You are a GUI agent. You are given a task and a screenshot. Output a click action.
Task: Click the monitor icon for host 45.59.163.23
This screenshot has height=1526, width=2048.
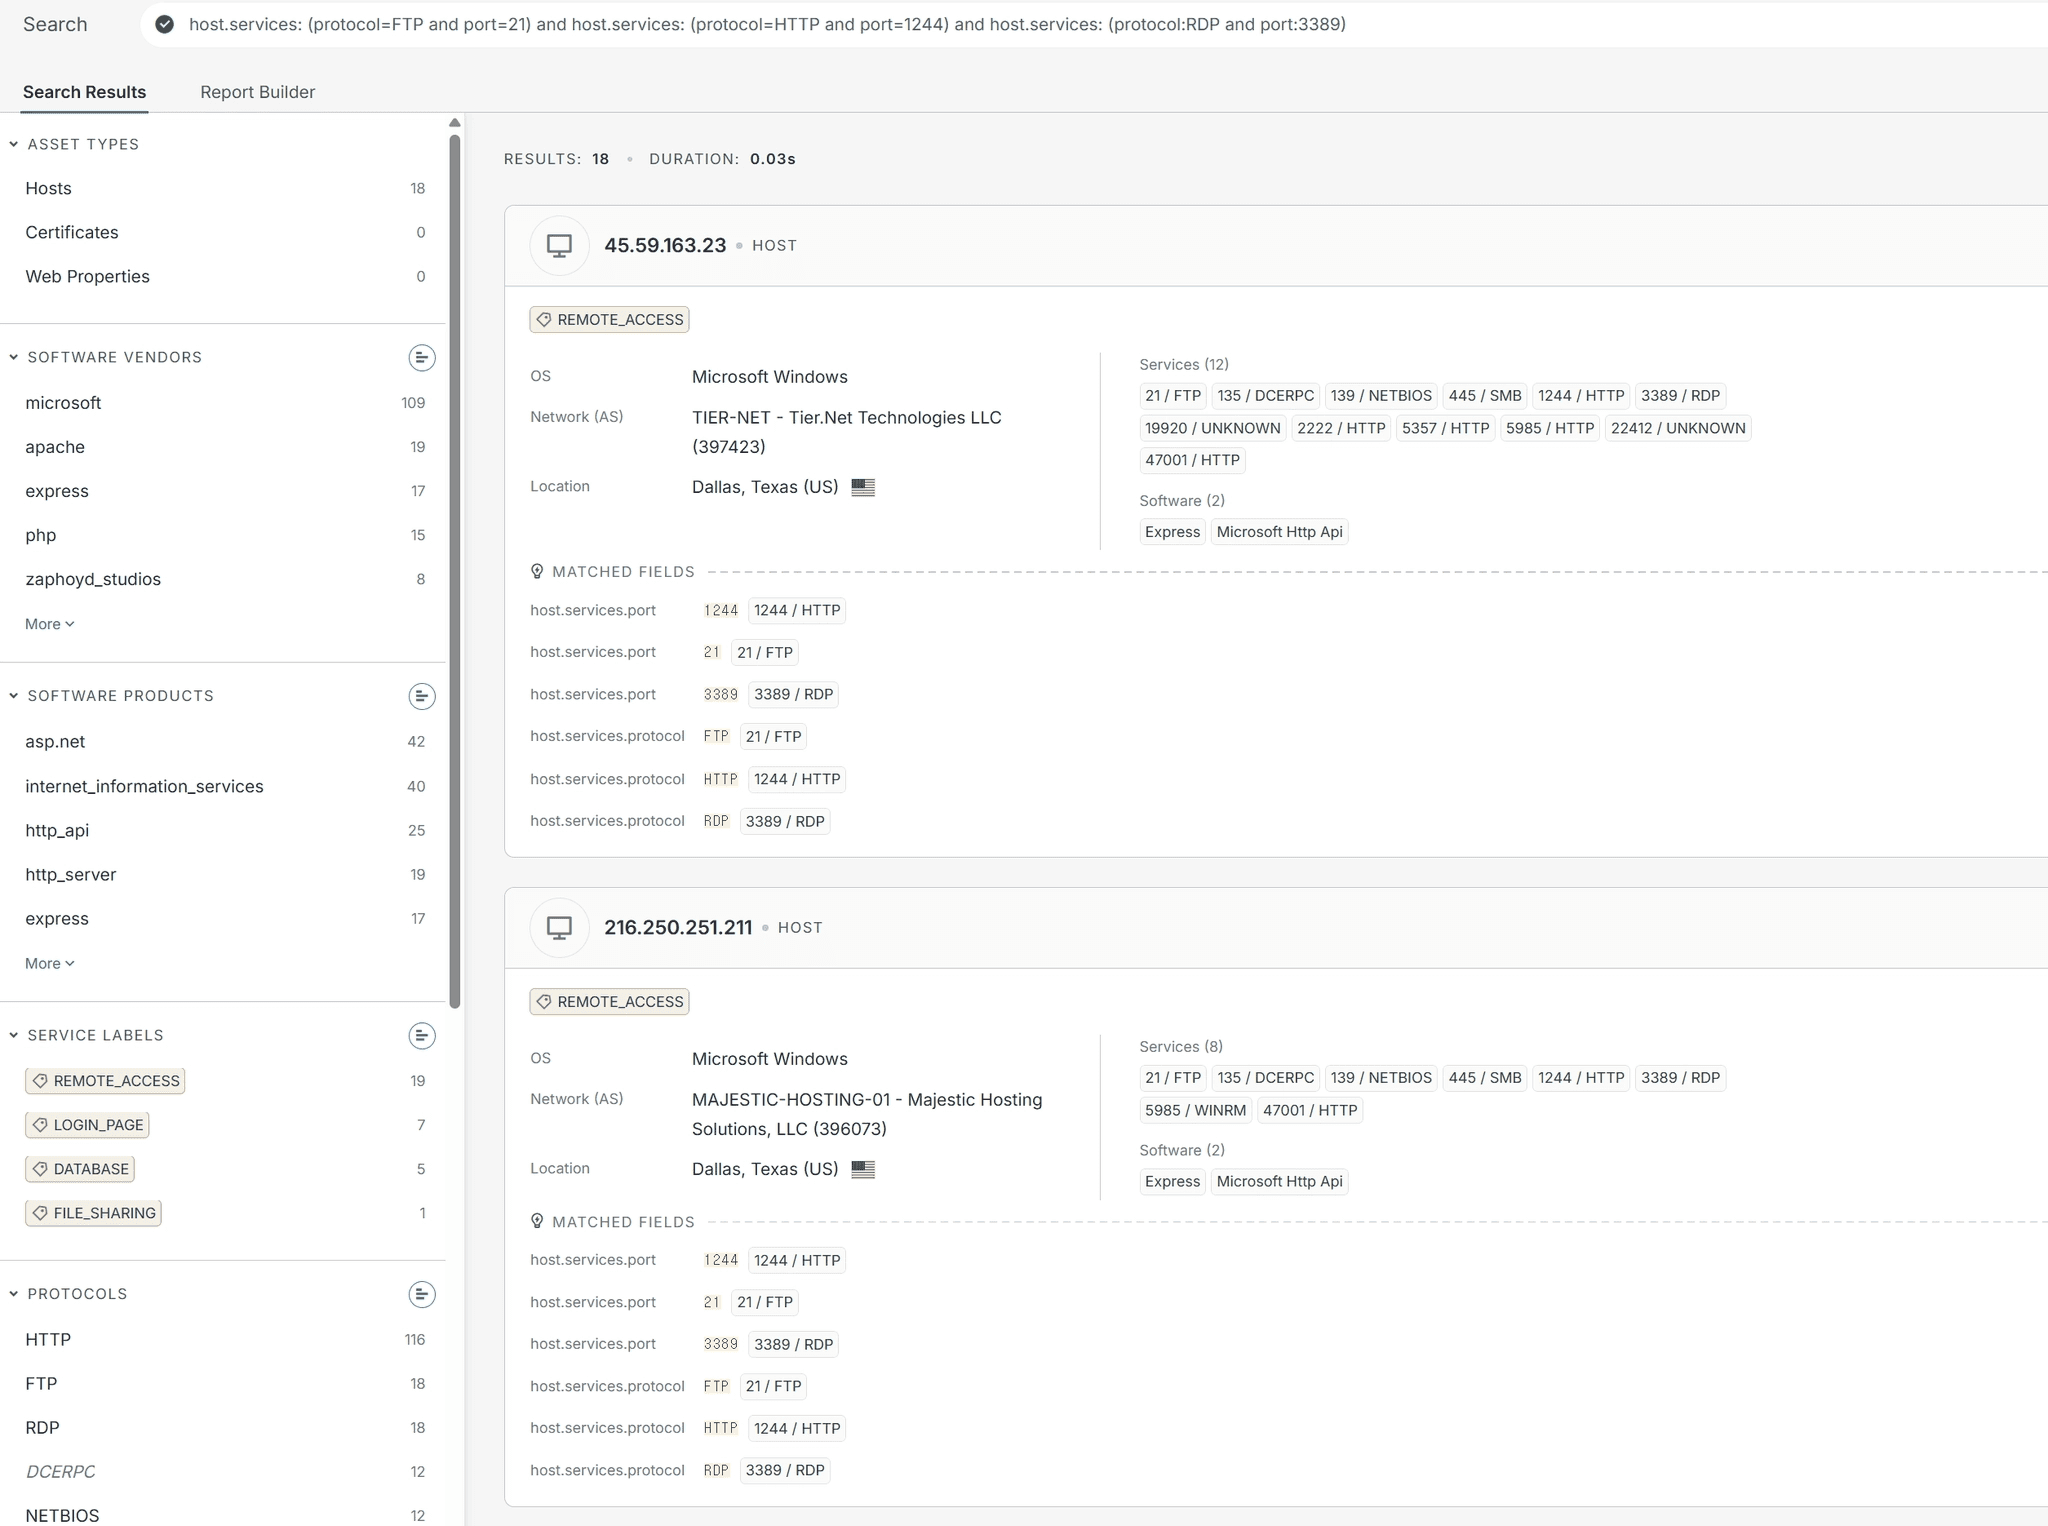tap(559, 245)
